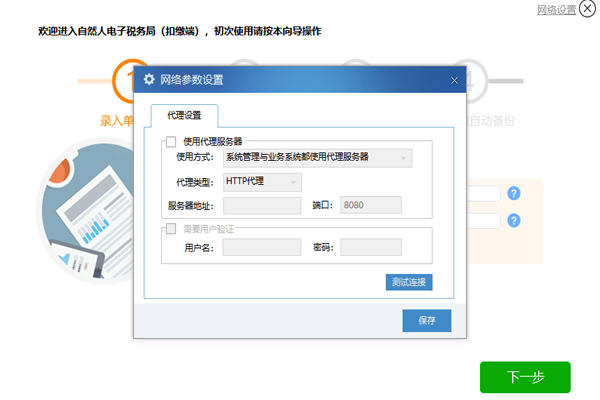Image resolution: width=600 pixels, height=400 pixels.
Task: Click the 端口 field showing 8080
Action: [x=371, y=205]
